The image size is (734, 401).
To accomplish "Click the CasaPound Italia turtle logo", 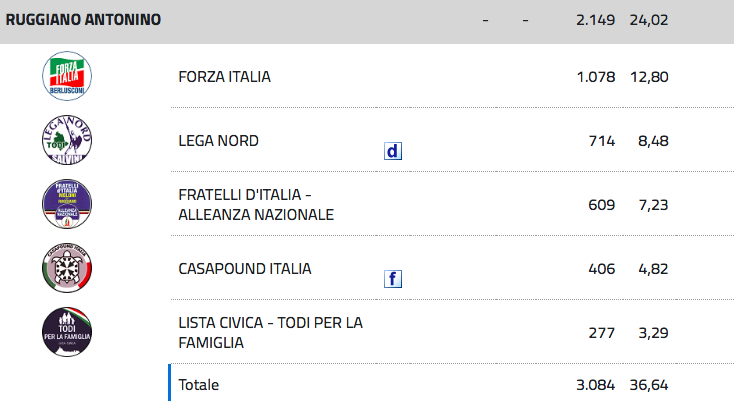I will 67,268.
